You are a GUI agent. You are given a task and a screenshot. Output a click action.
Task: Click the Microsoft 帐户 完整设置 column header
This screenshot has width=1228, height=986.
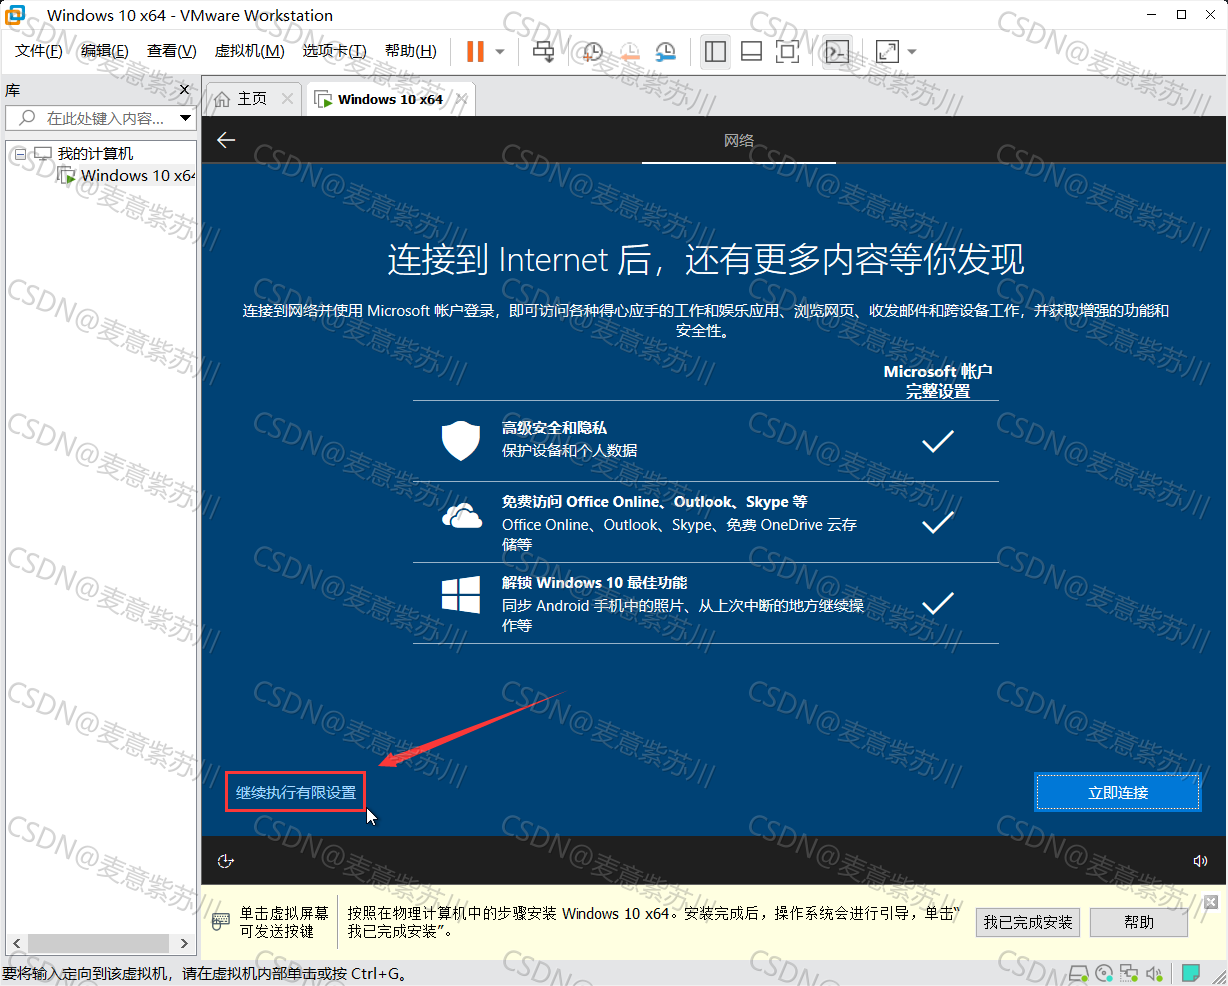[x=938, y=381]
